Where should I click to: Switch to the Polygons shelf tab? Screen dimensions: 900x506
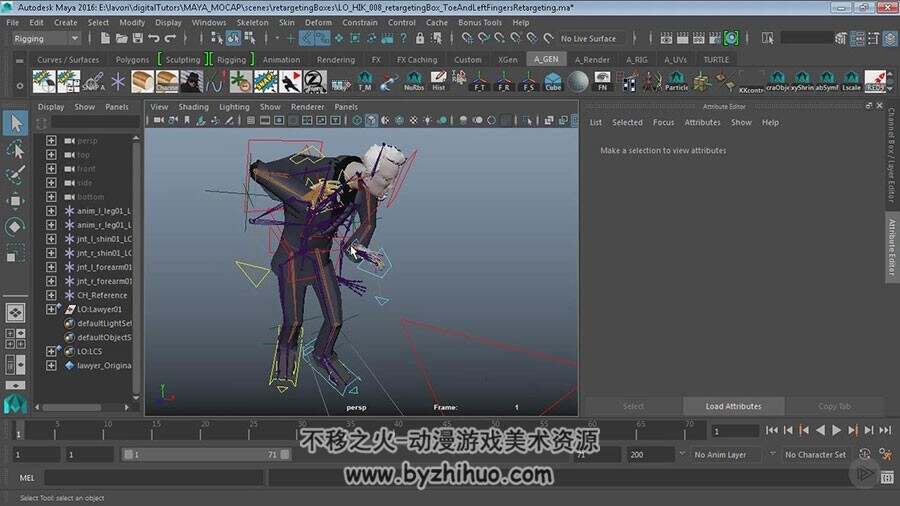[x=132, y=60]
